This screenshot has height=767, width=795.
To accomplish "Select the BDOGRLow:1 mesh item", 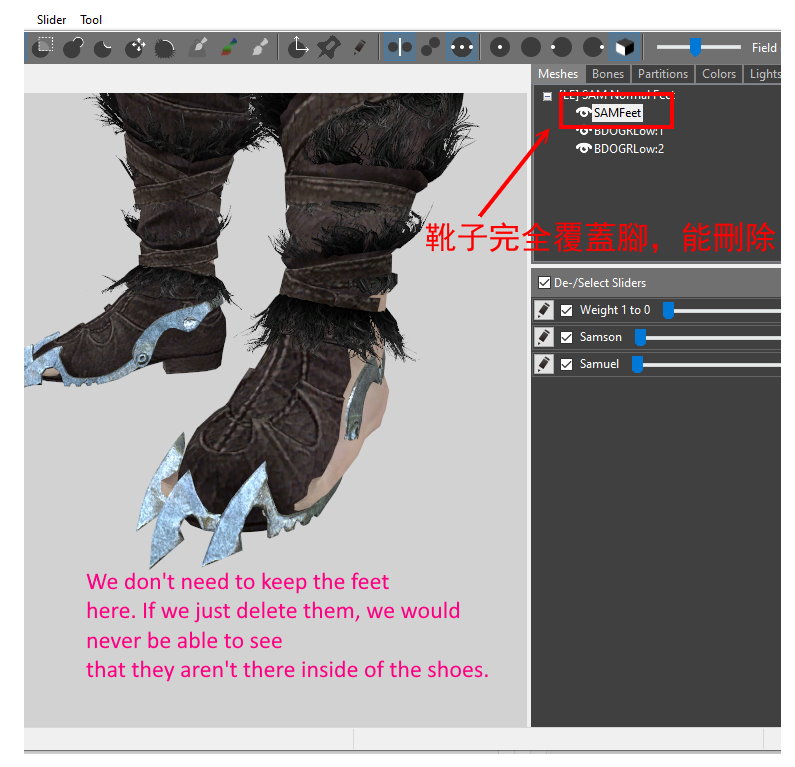I will coord(629,131).
